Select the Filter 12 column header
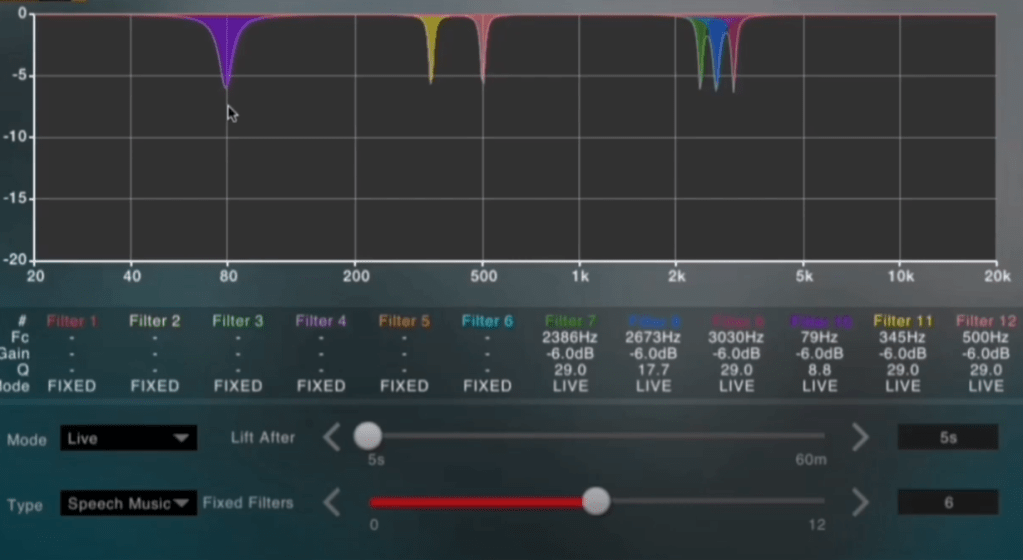Viewport: 1023px width, 560px height. point(986,321)
